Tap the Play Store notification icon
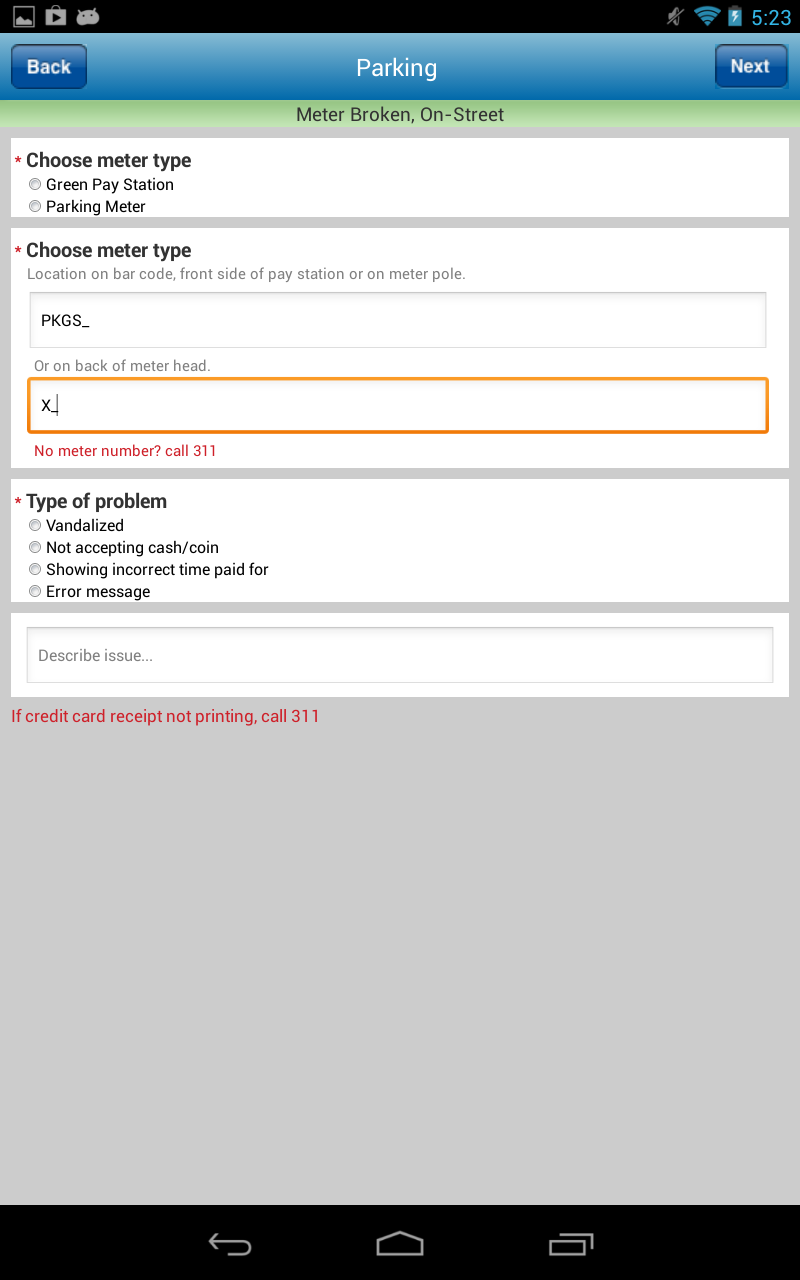 [x=56, y=16]
